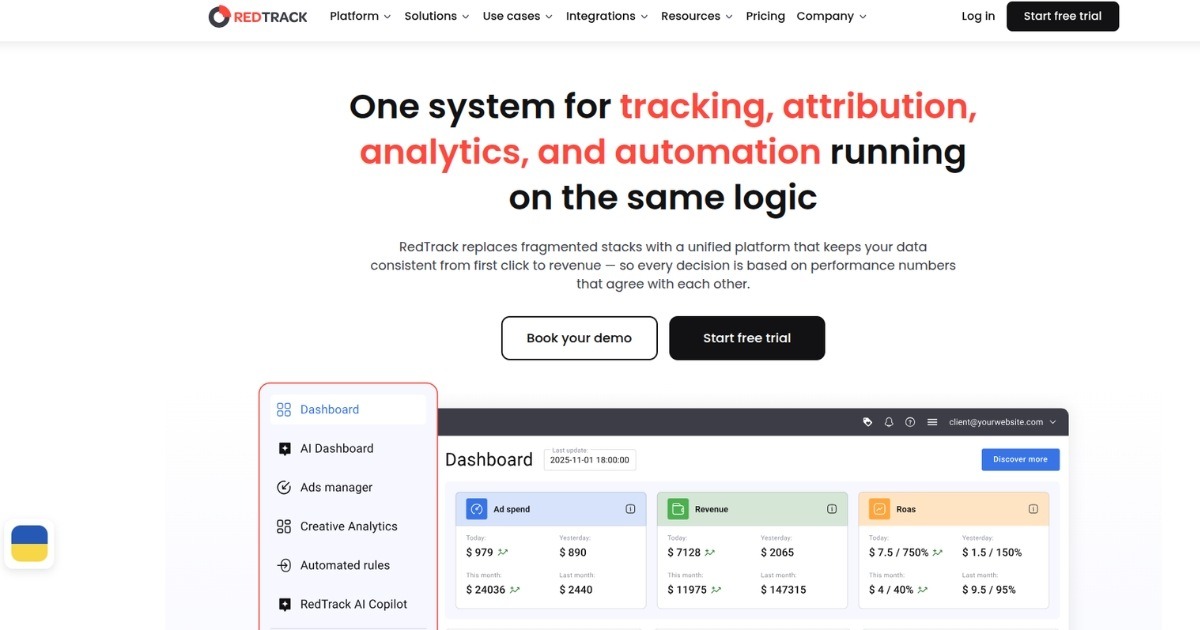Click trend arrow next to $ 7128
The width and height of the screenshot is (1200, 630).
point(709,552)
